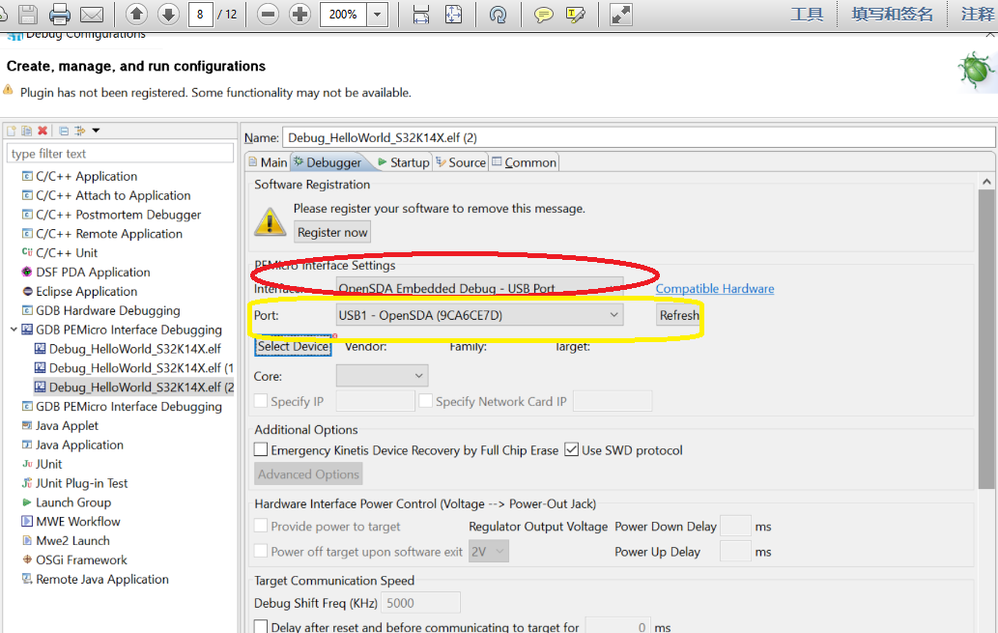The width and height of the screenshot is (998, 633).
Task: Toggle the Specify Network Card IP checkbox
Action: point(426,401)
